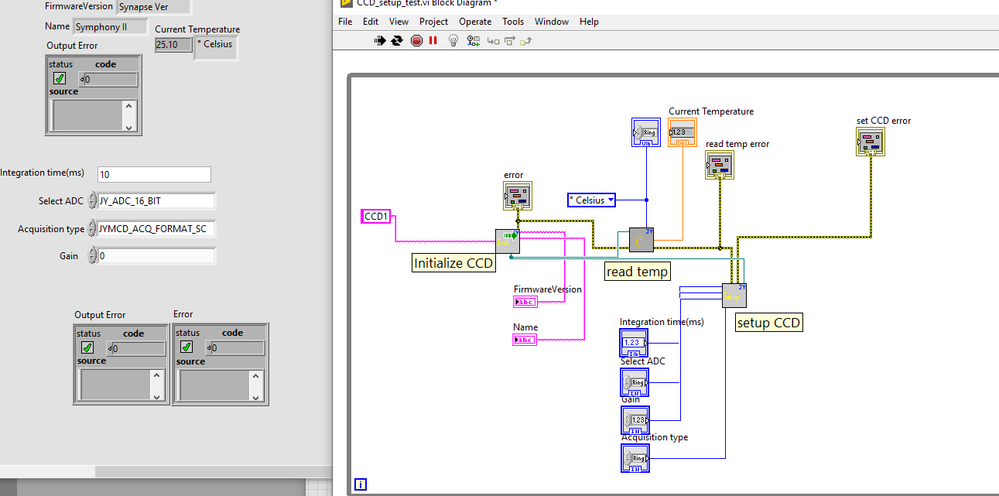Open the Help menu
The height and width of the screenshot is (496, 999).
(589, 22)
